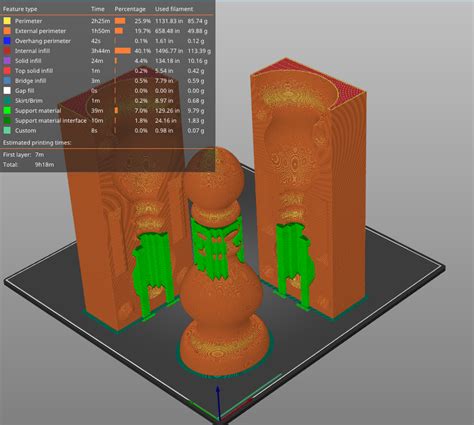Click the blue Overhang perimeter swatch
This screenshot has height=425, width=474.
point(7,41)
